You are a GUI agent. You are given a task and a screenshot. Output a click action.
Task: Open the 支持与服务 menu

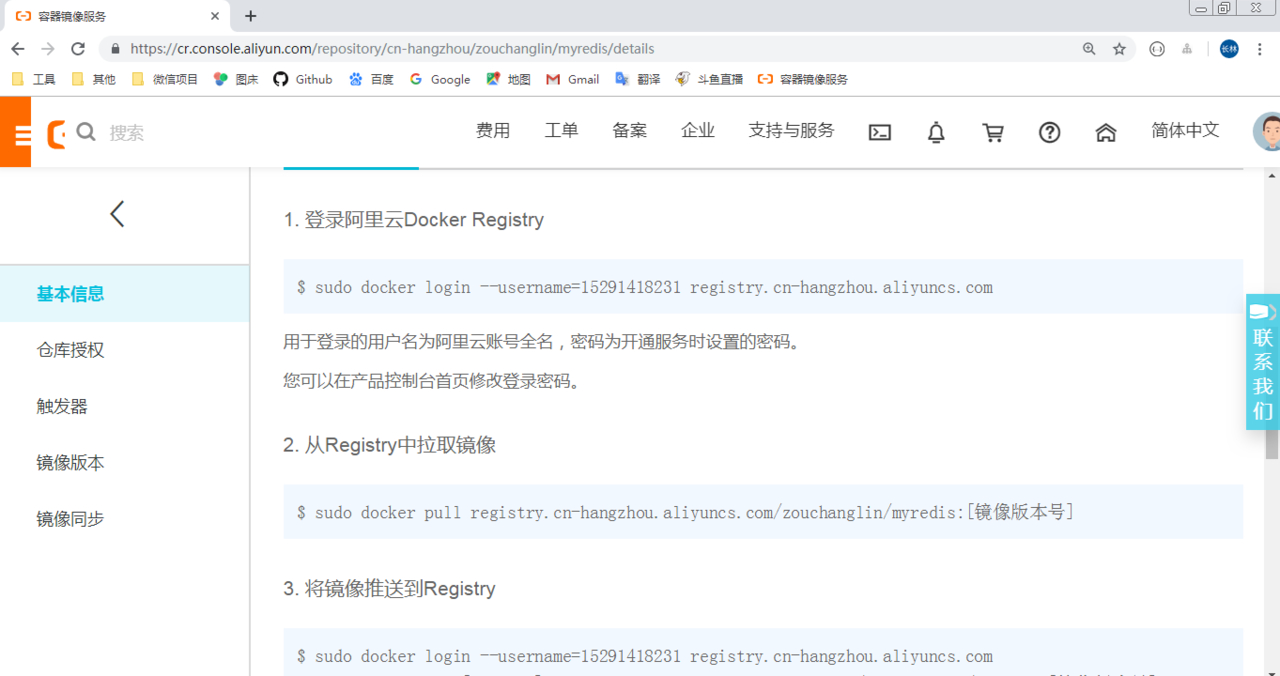pos(791,131)
